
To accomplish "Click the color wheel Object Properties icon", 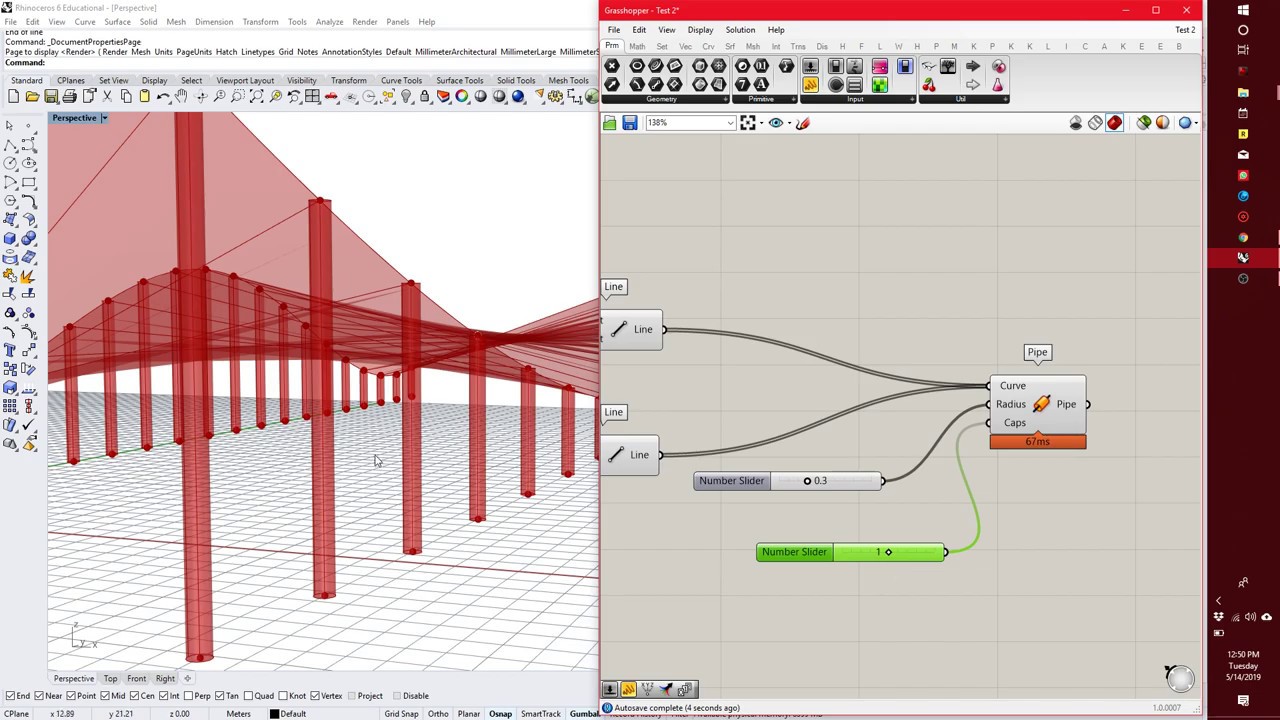I will [x=462, y=97].
